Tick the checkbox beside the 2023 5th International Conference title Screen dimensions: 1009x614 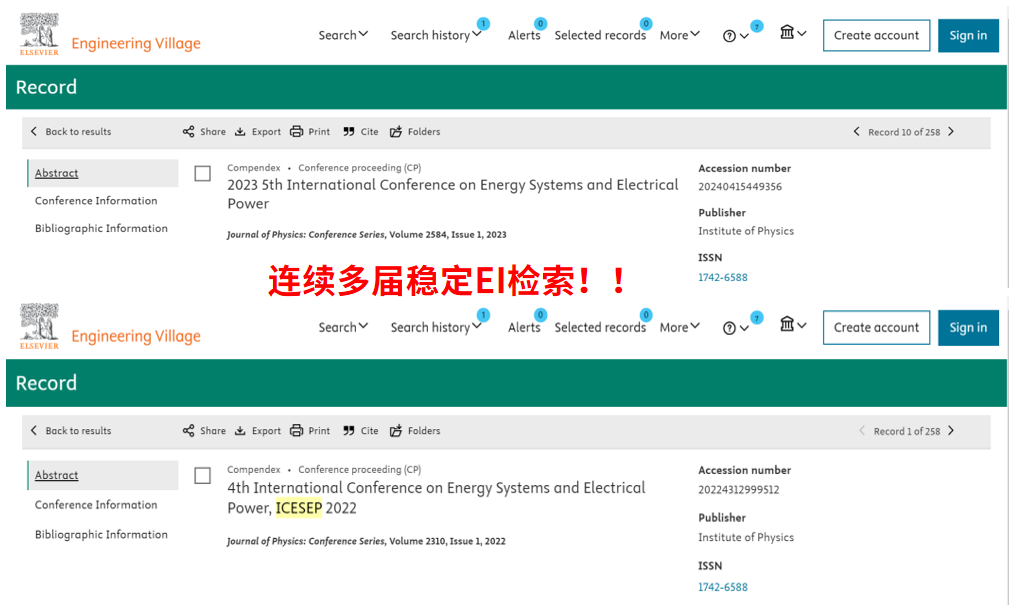203,174
